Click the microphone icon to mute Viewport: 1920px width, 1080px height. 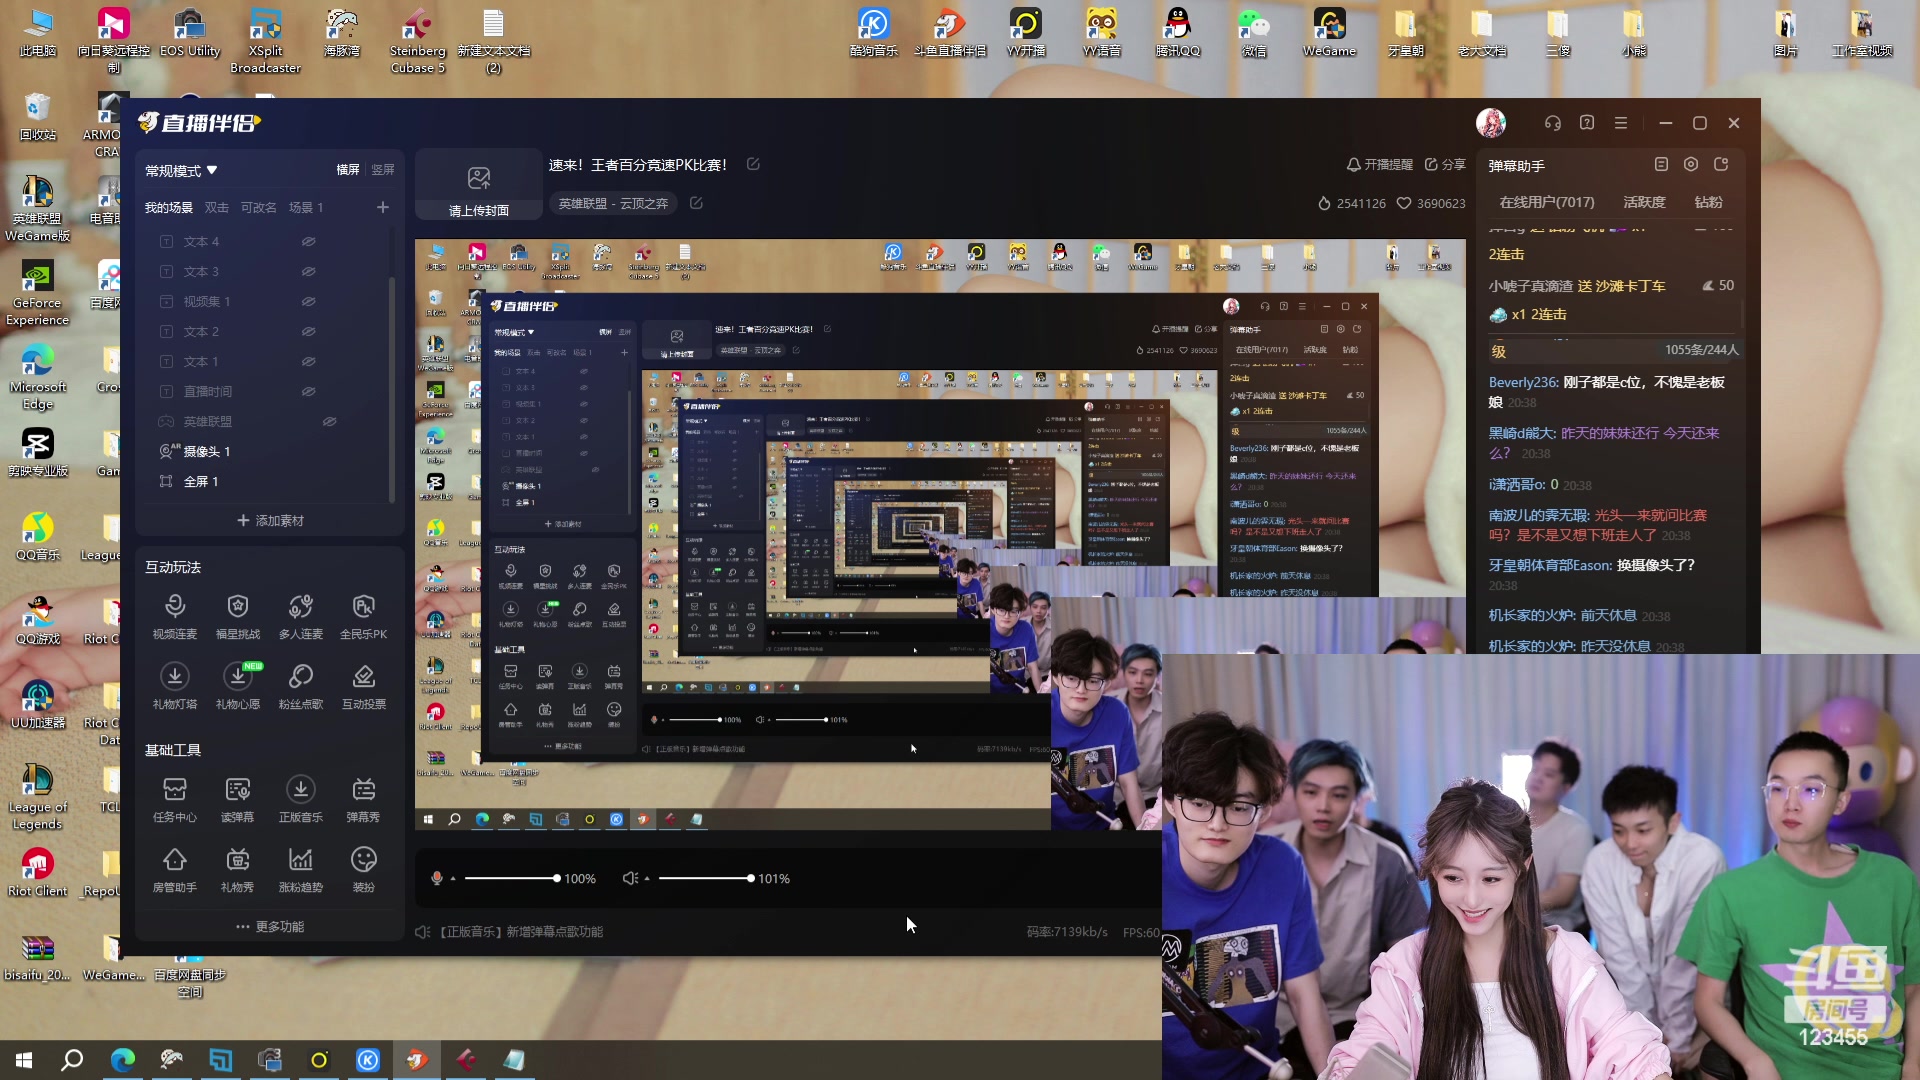(437, 878)
